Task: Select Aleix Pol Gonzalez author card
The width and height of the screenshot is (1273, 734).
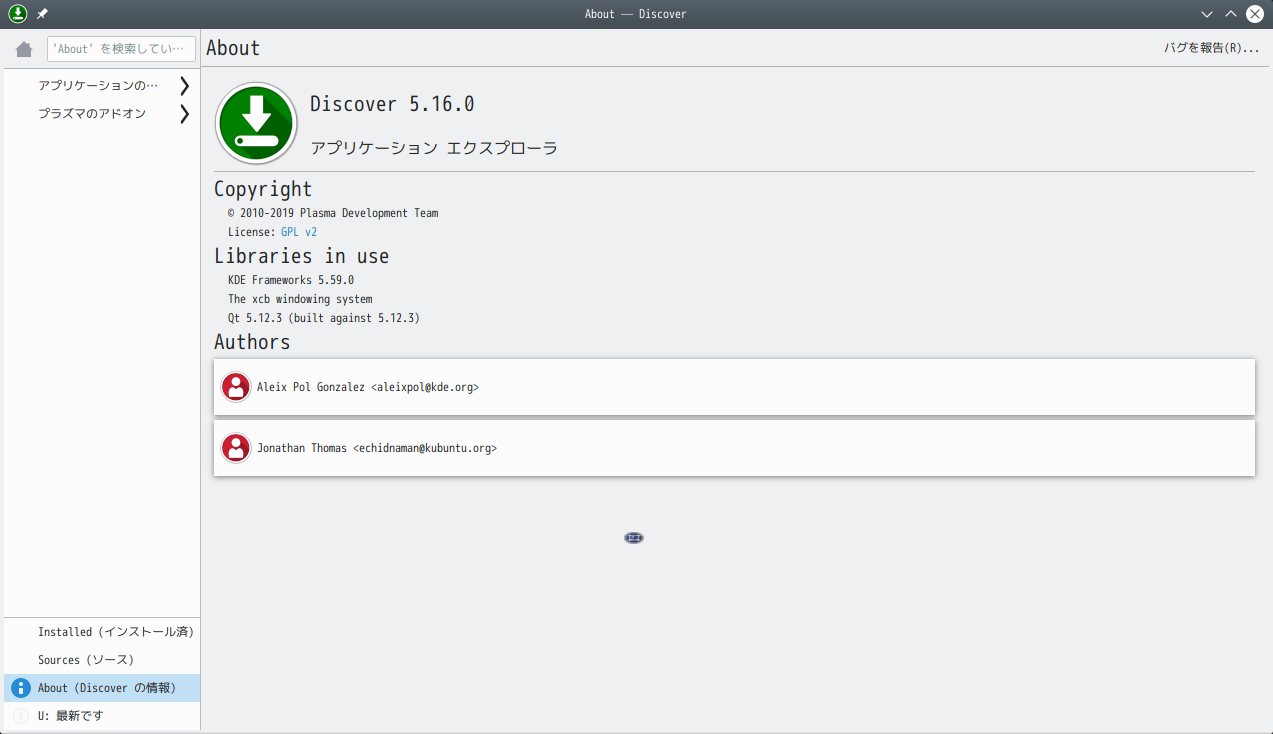Action: pyautogui.click(x=734, y=387)
